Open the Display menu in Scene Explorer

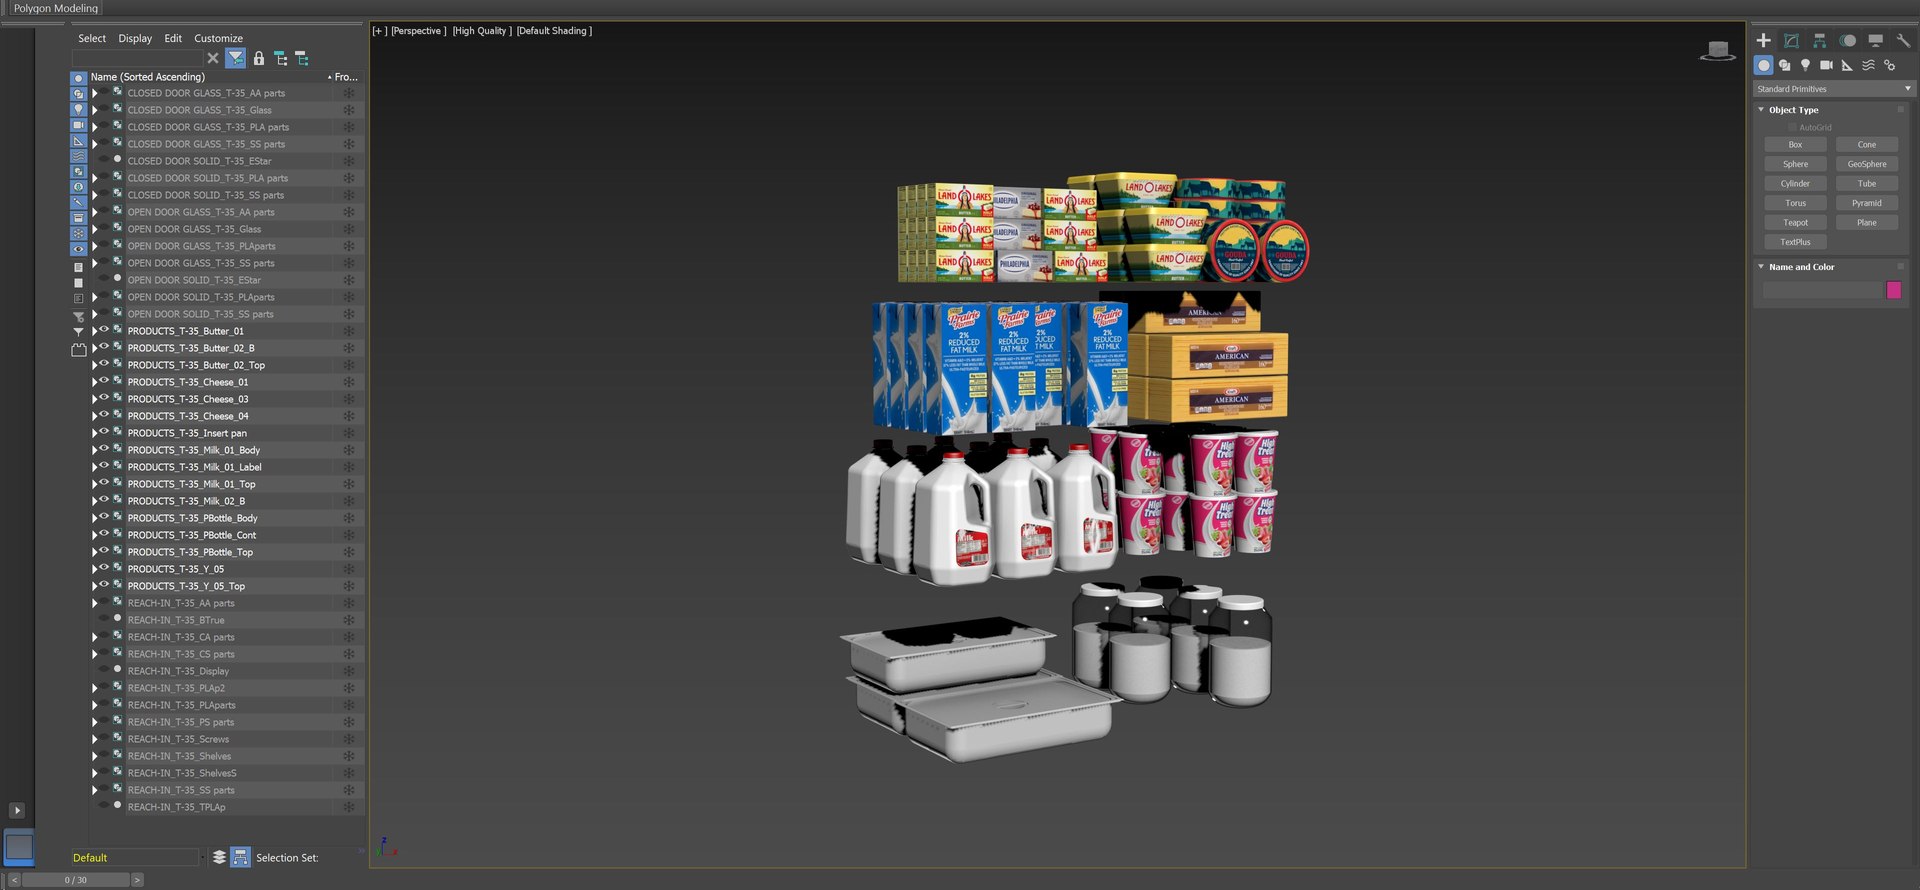(x=135, y=38)
